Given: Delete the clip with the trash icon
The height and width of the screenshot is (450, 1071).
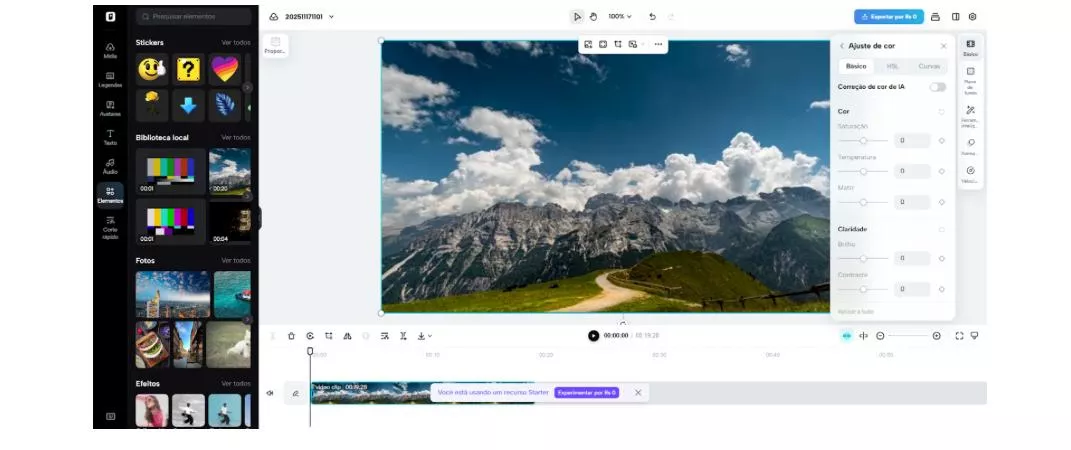Looking at the screenshot, I should coord(291,336).
